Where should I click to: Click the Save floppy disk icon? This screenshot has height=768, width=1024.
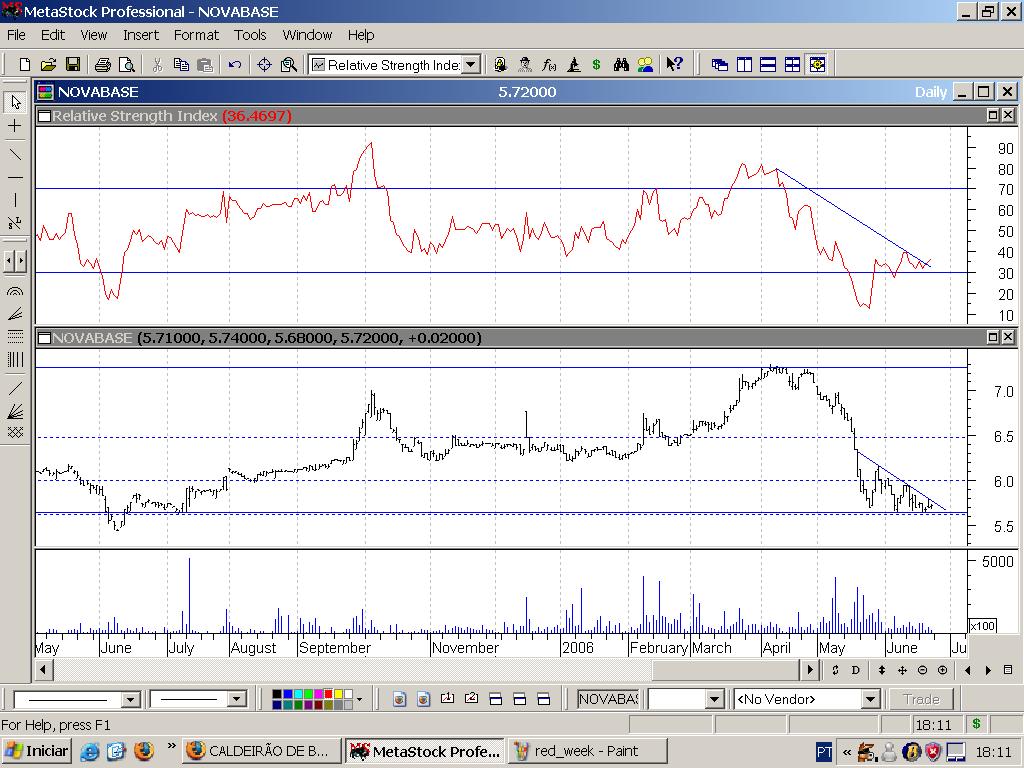[73, 65]
